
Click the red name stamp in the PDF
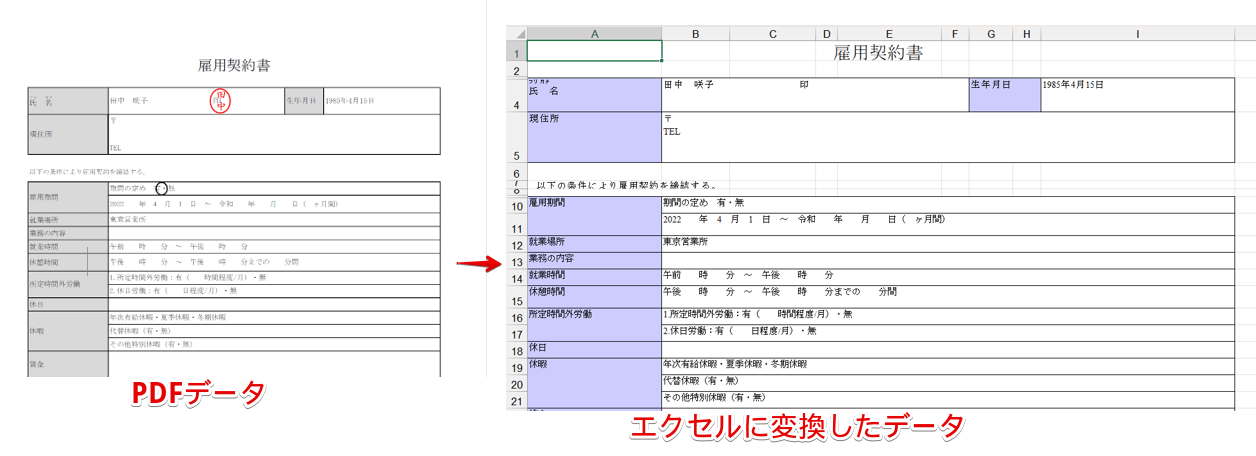(221, 100)
